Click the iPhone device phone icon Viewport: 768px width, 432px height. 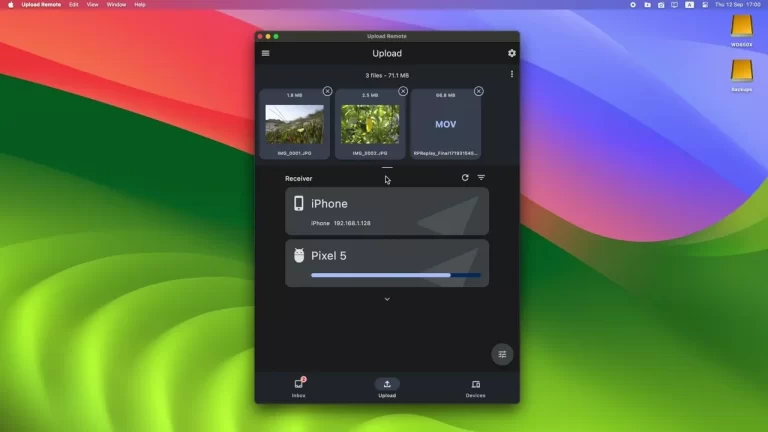click(298, 203)
